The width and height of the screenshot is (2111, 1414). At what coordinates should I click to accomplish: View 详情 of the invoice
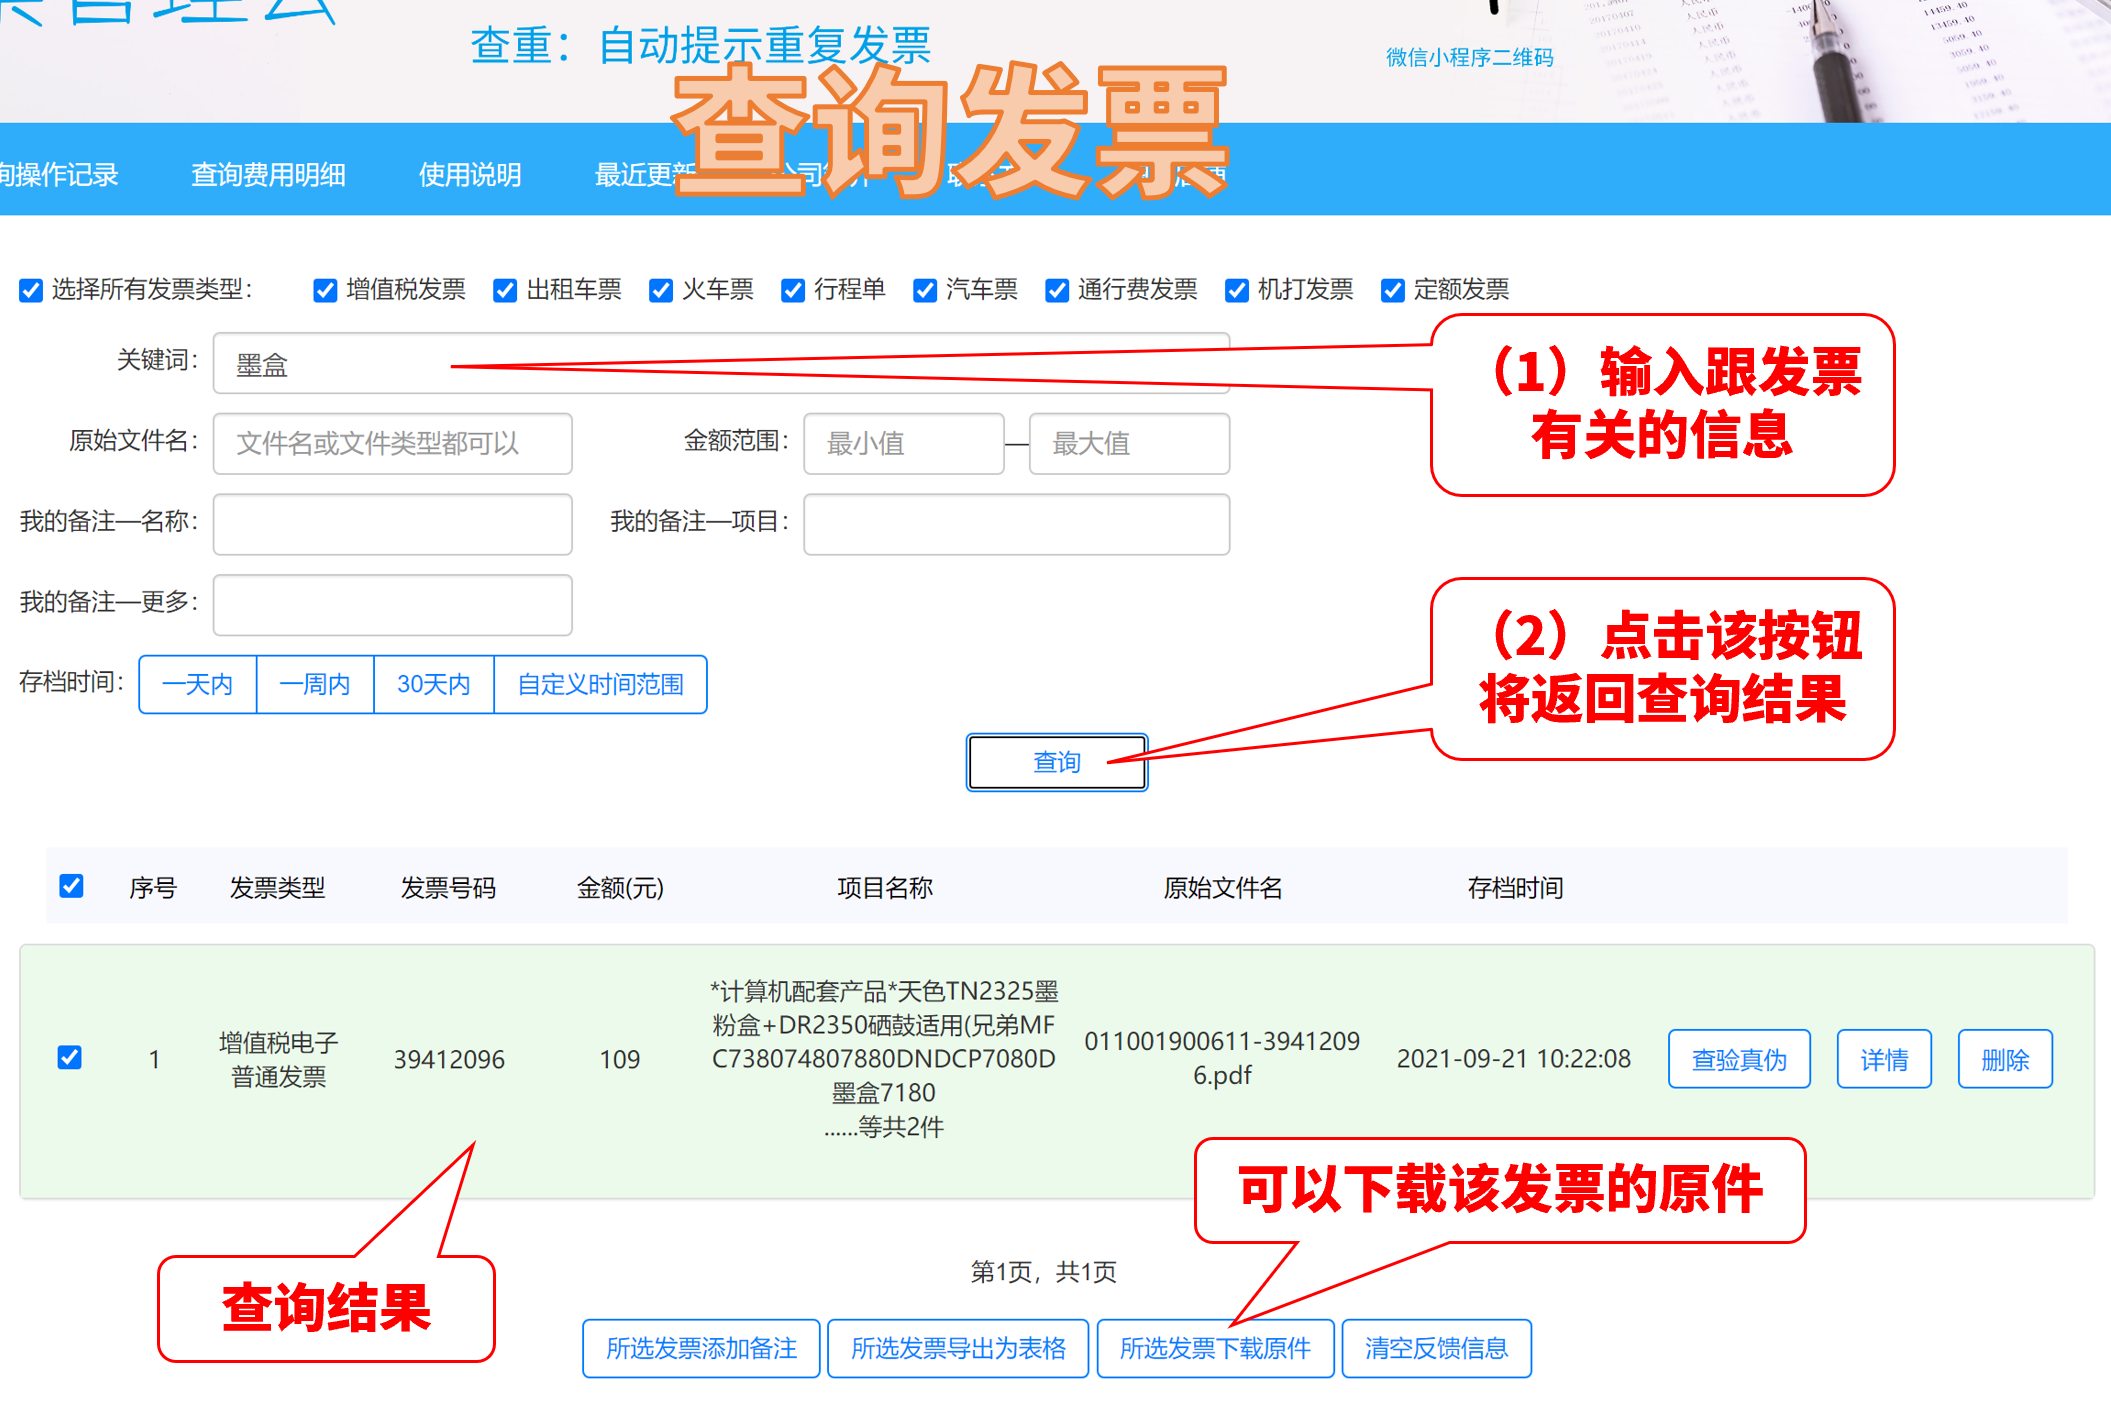click(1884, 1060)
